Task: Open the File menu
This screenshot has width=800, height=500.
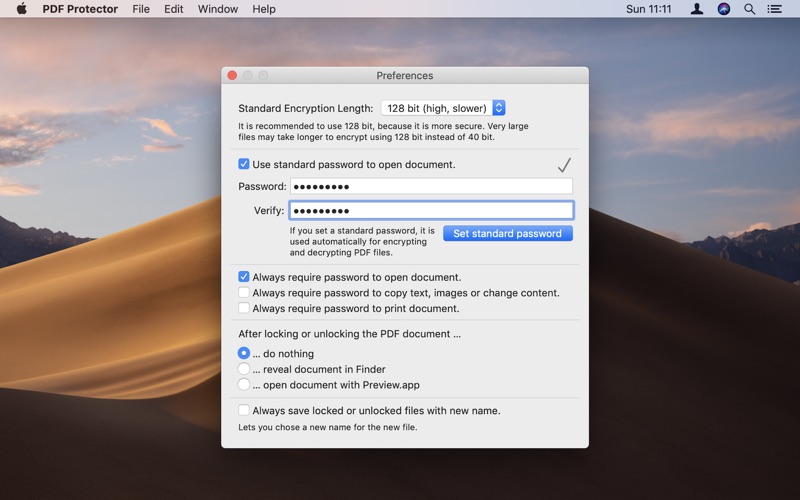Action: point(141,9)
